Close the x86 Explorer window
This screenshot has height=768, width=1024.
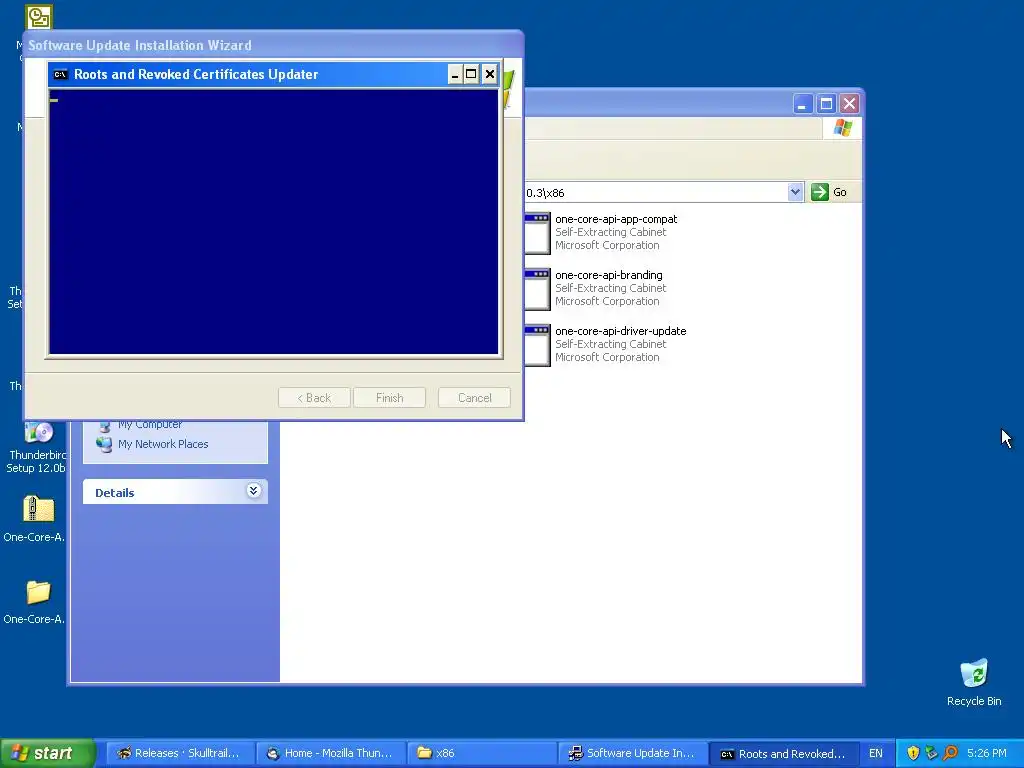(x=849, y=104)
